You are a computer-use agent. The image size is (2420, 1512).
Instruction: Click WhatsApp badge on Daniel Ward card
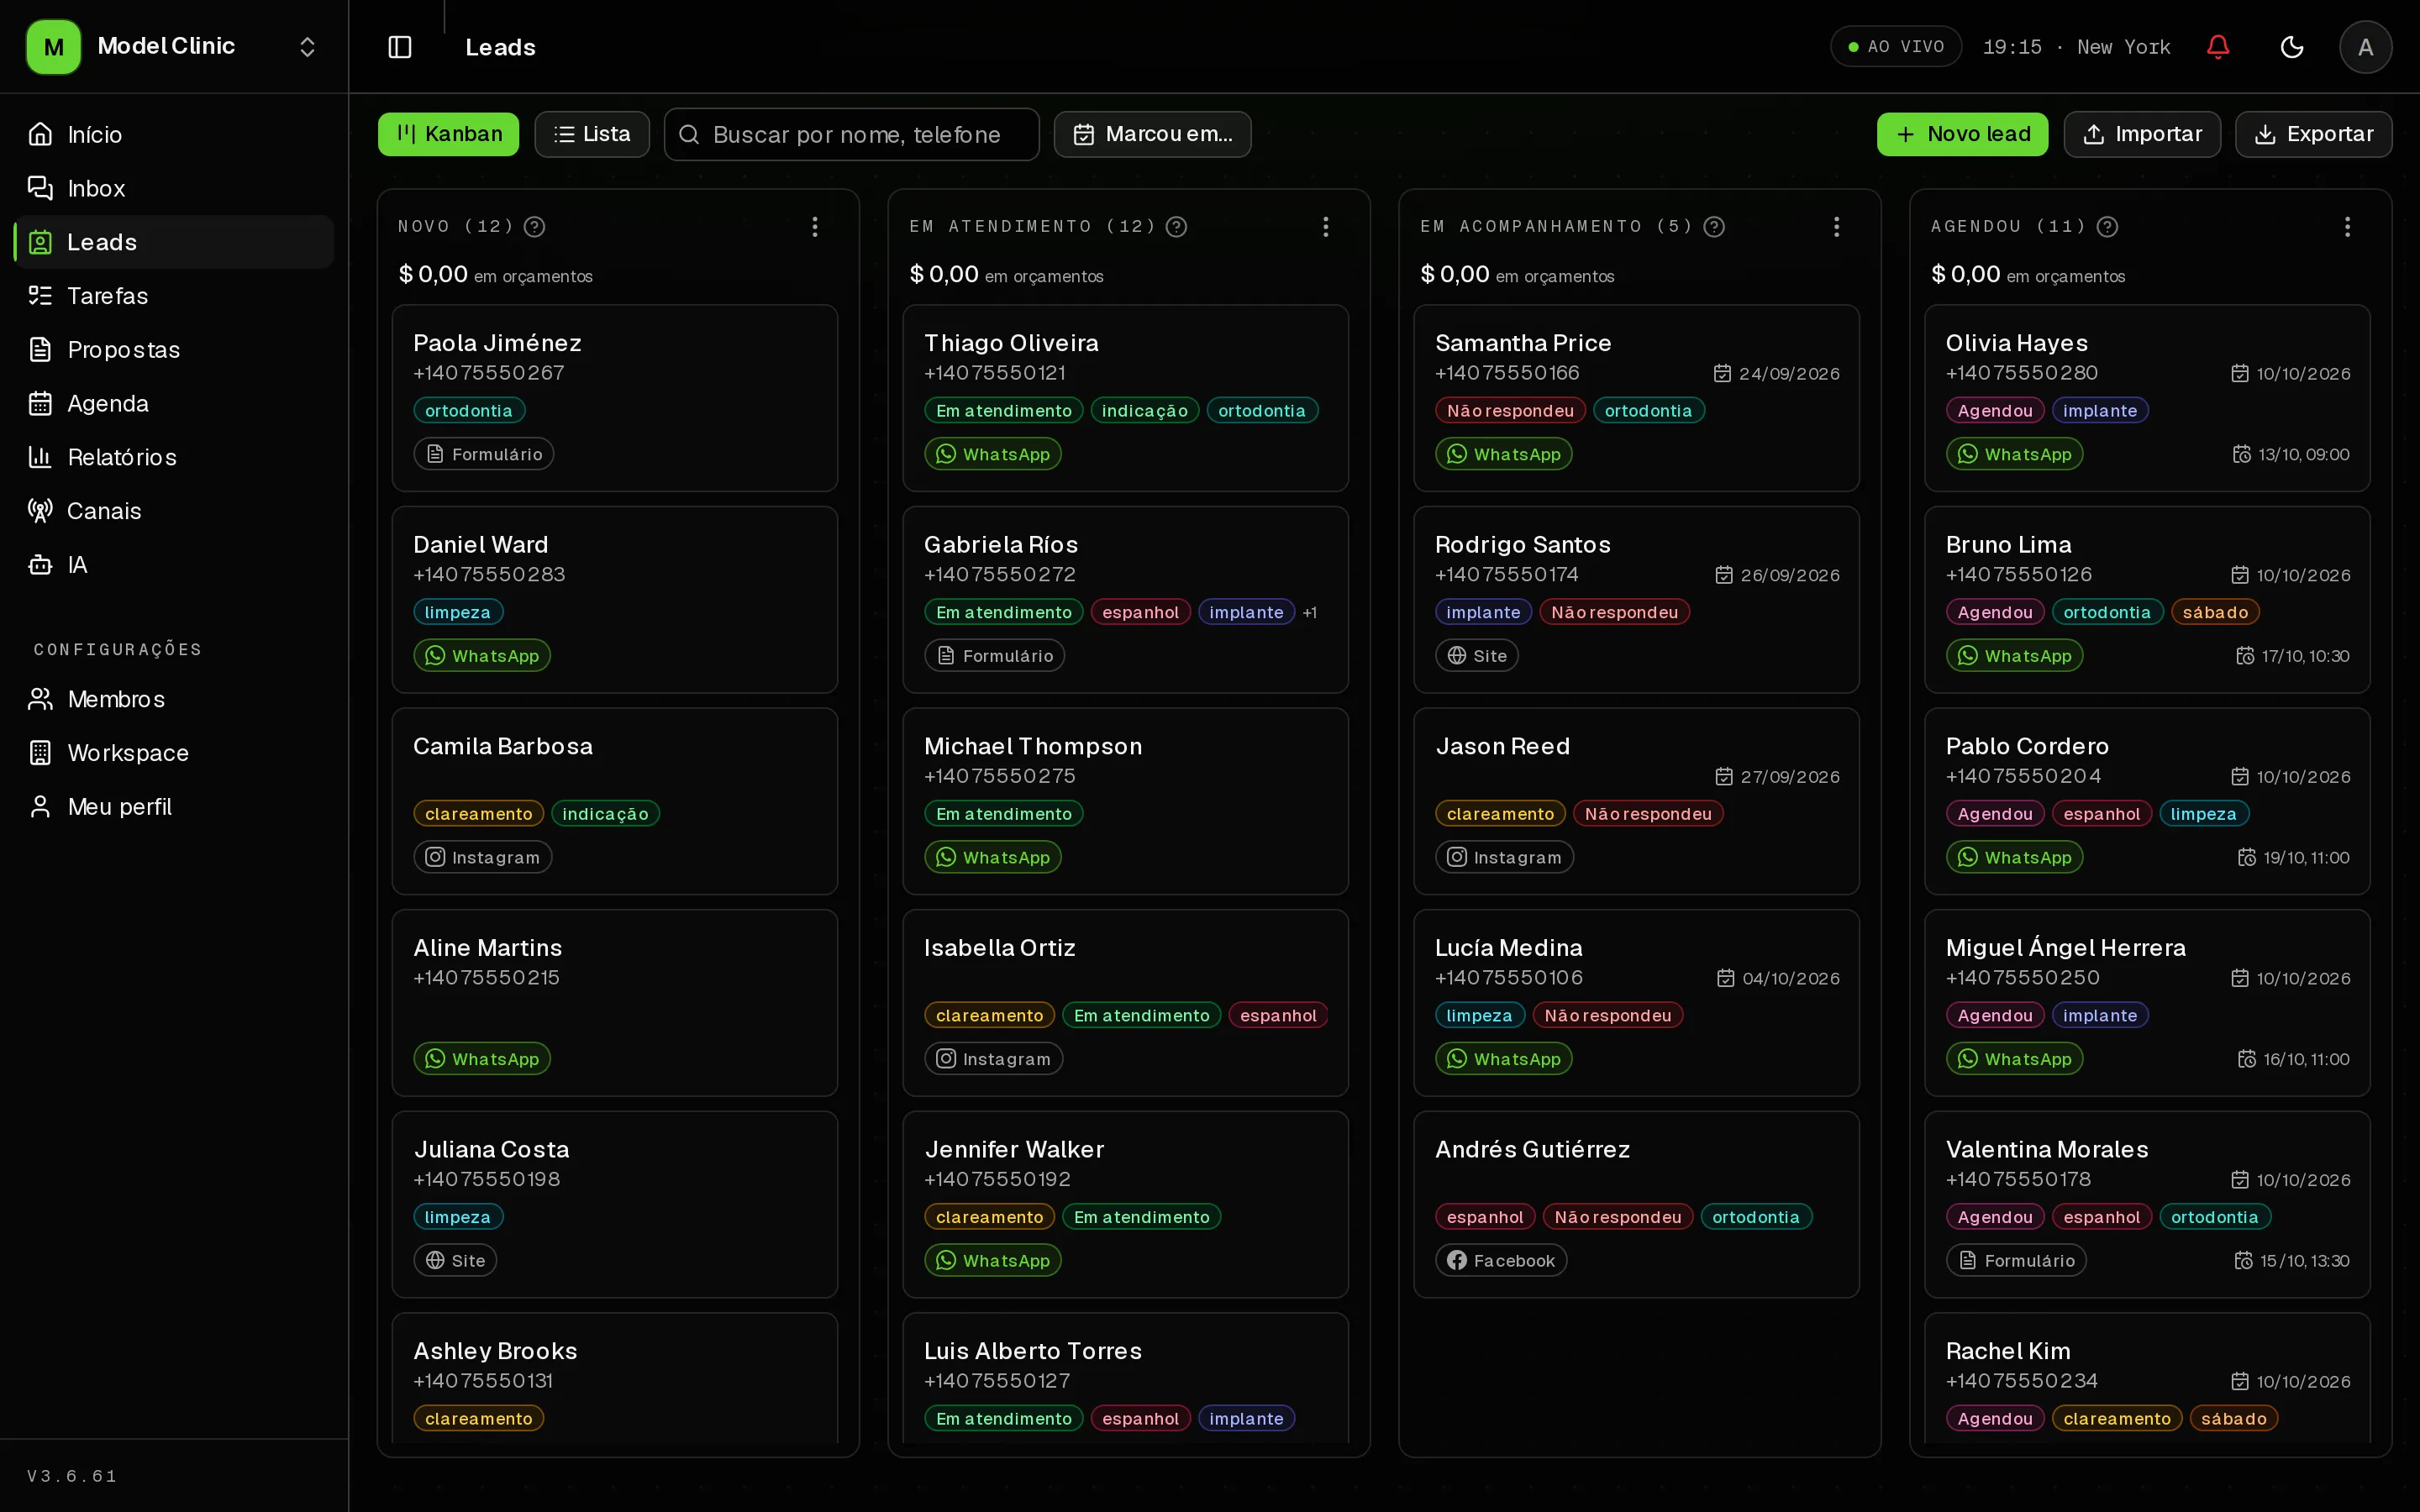coord(482,656)
